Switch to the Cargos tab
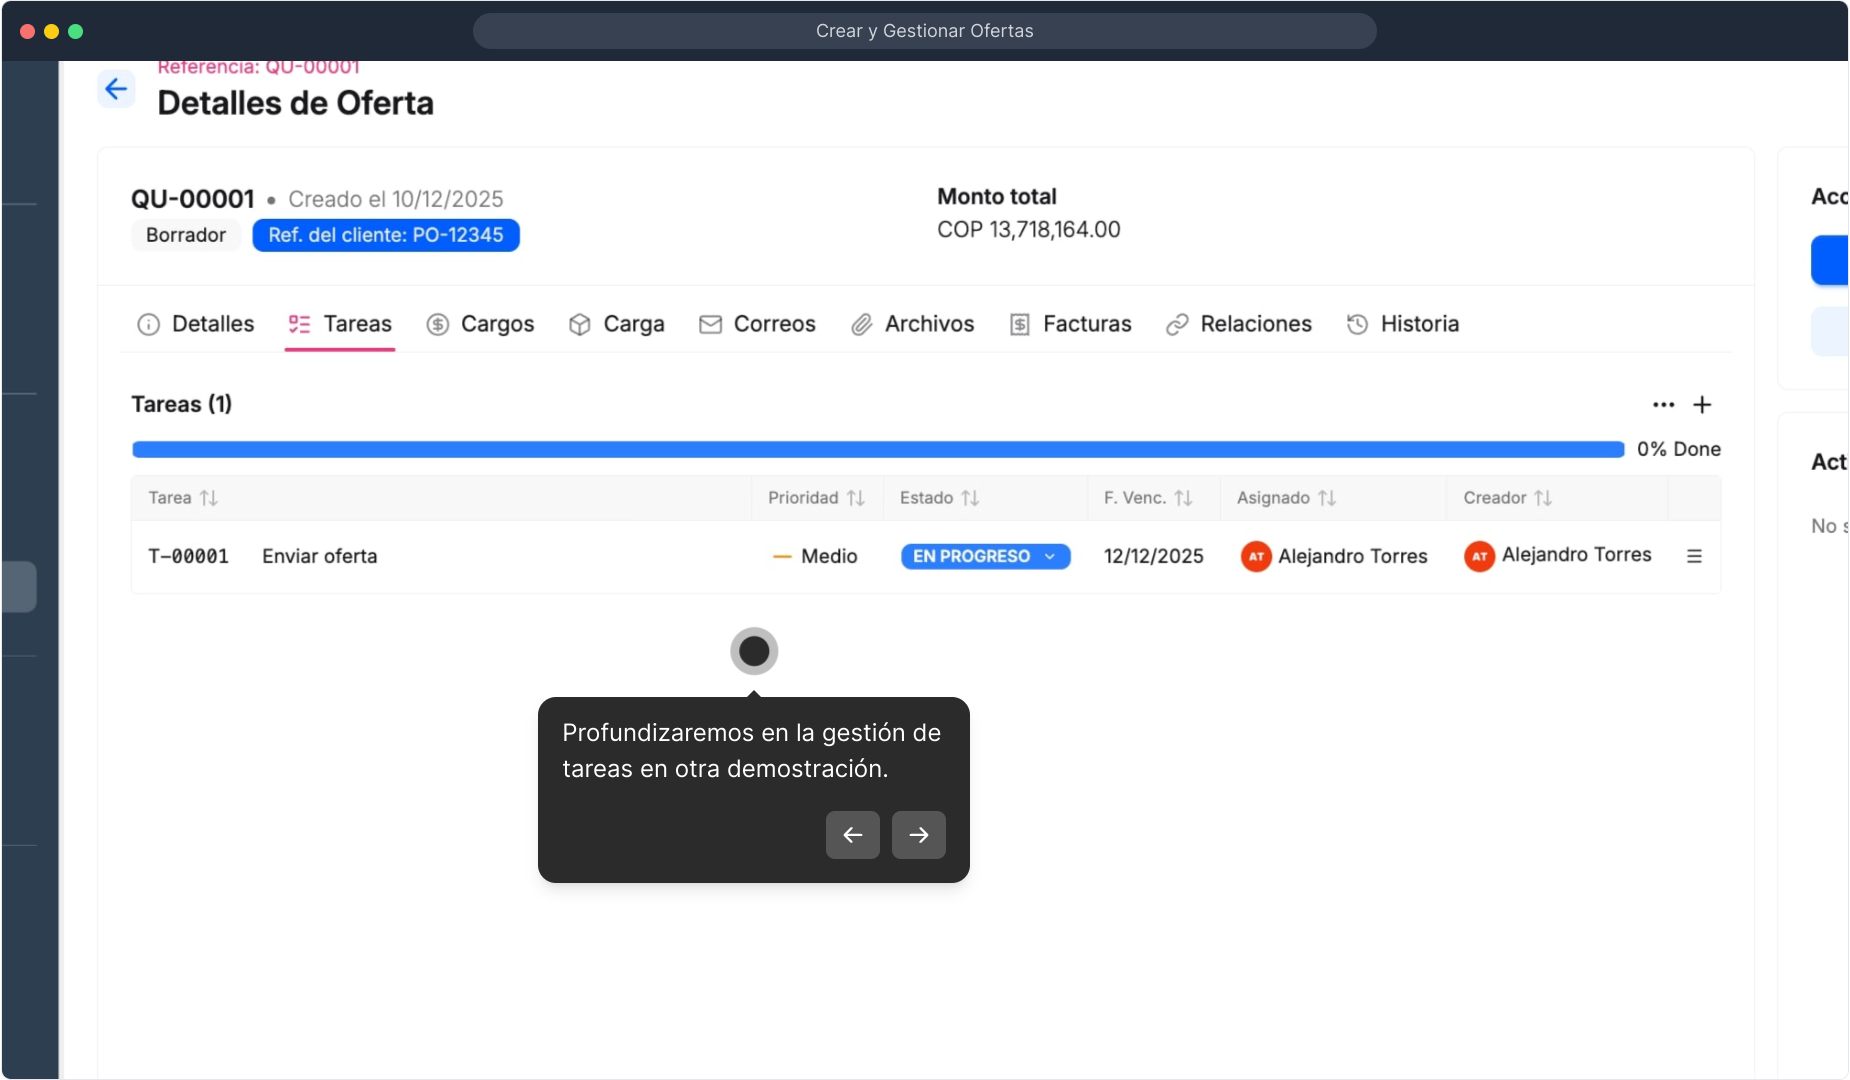Screen dimensions: 1850x1080 click(480, 324)
